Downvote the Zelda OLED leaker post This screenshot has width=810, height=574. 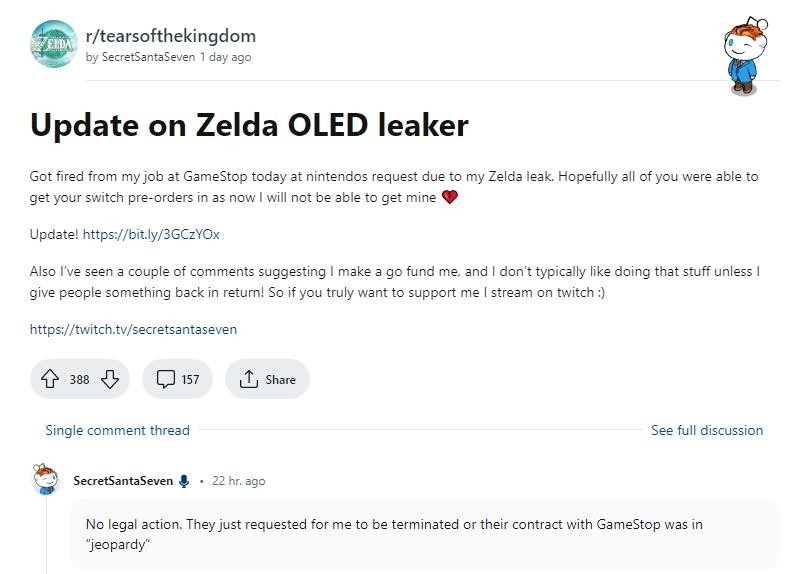tap(110, 379)
